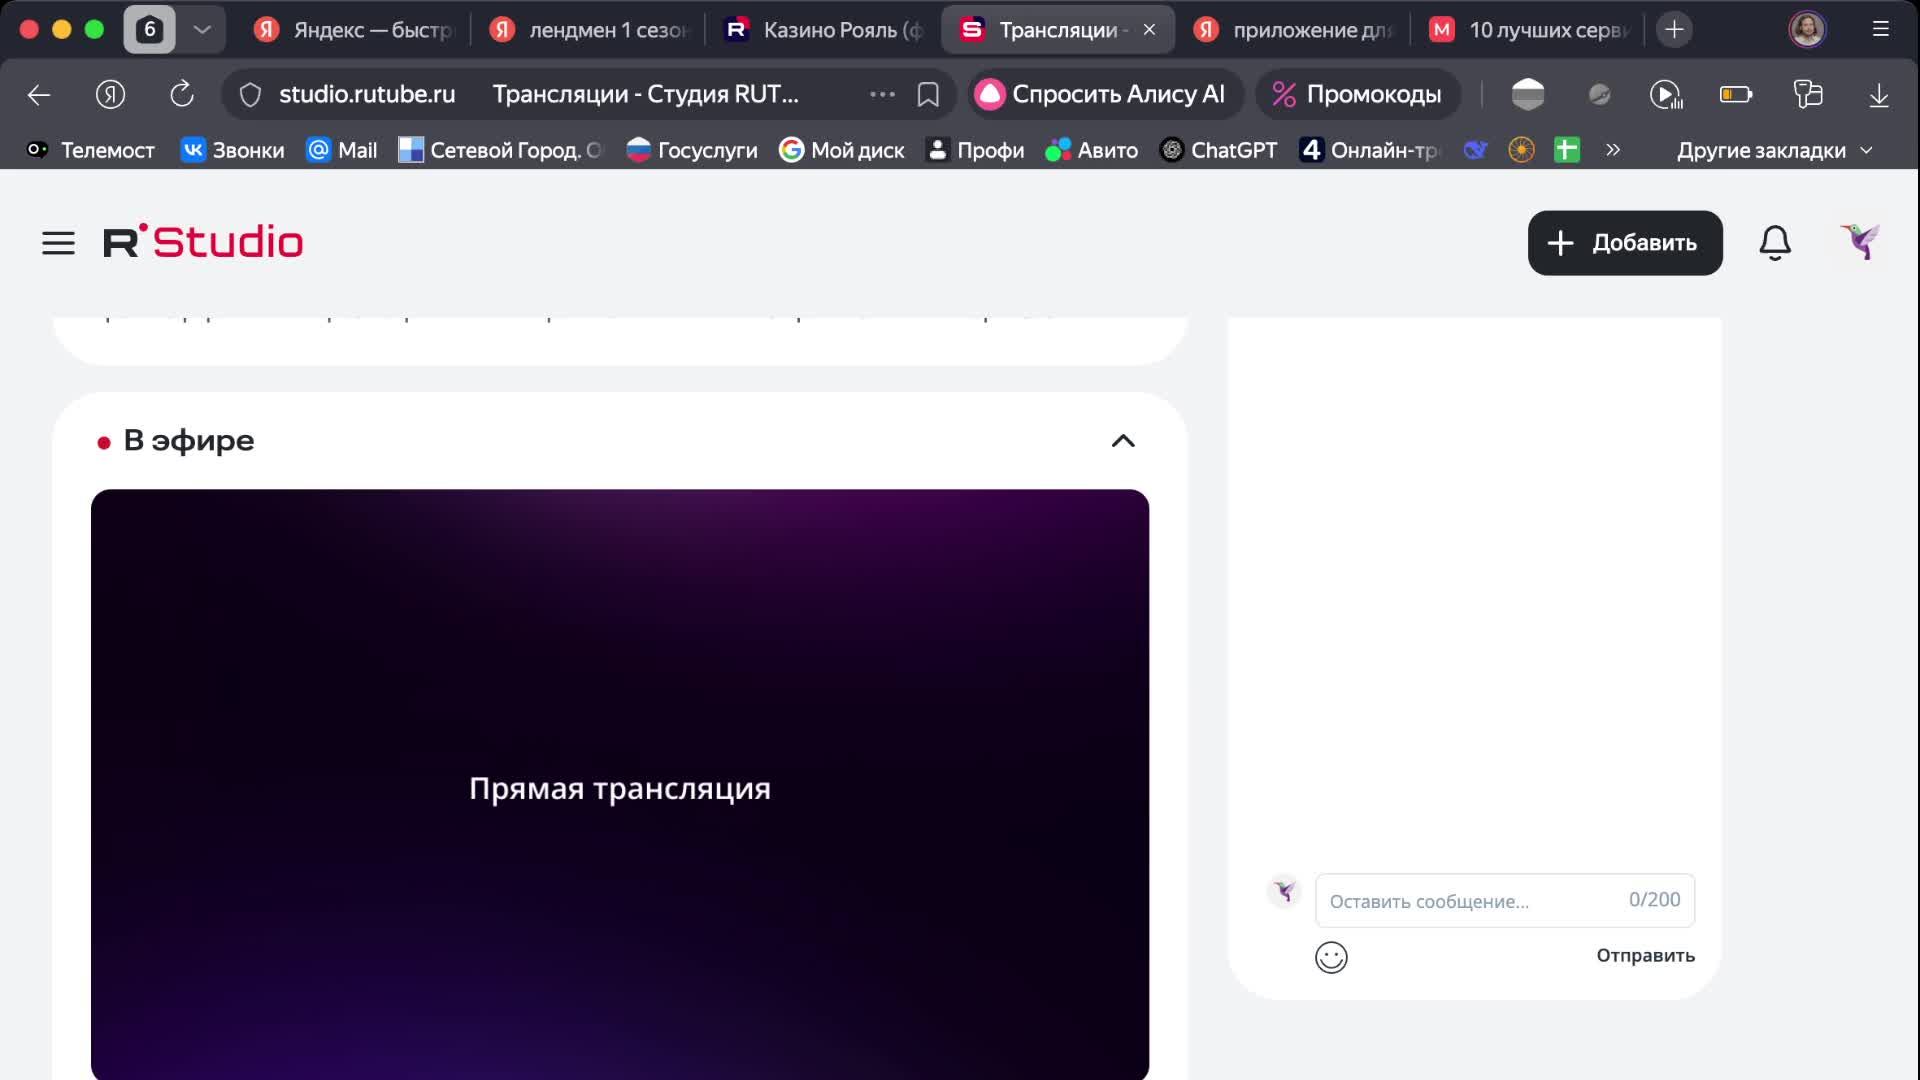The width and height of the screenshot is (1920, 1080).
Task: Click the Добавить button
Action: tap(1624, 242)
